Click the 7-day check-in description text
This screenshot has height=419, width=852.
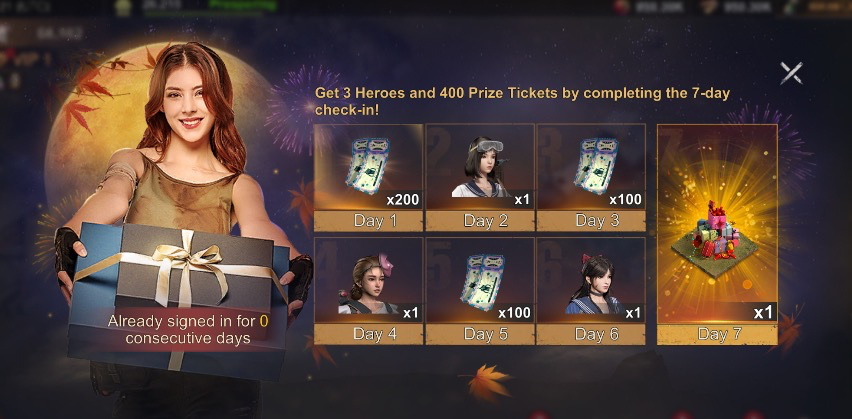(x=522, y=101)
